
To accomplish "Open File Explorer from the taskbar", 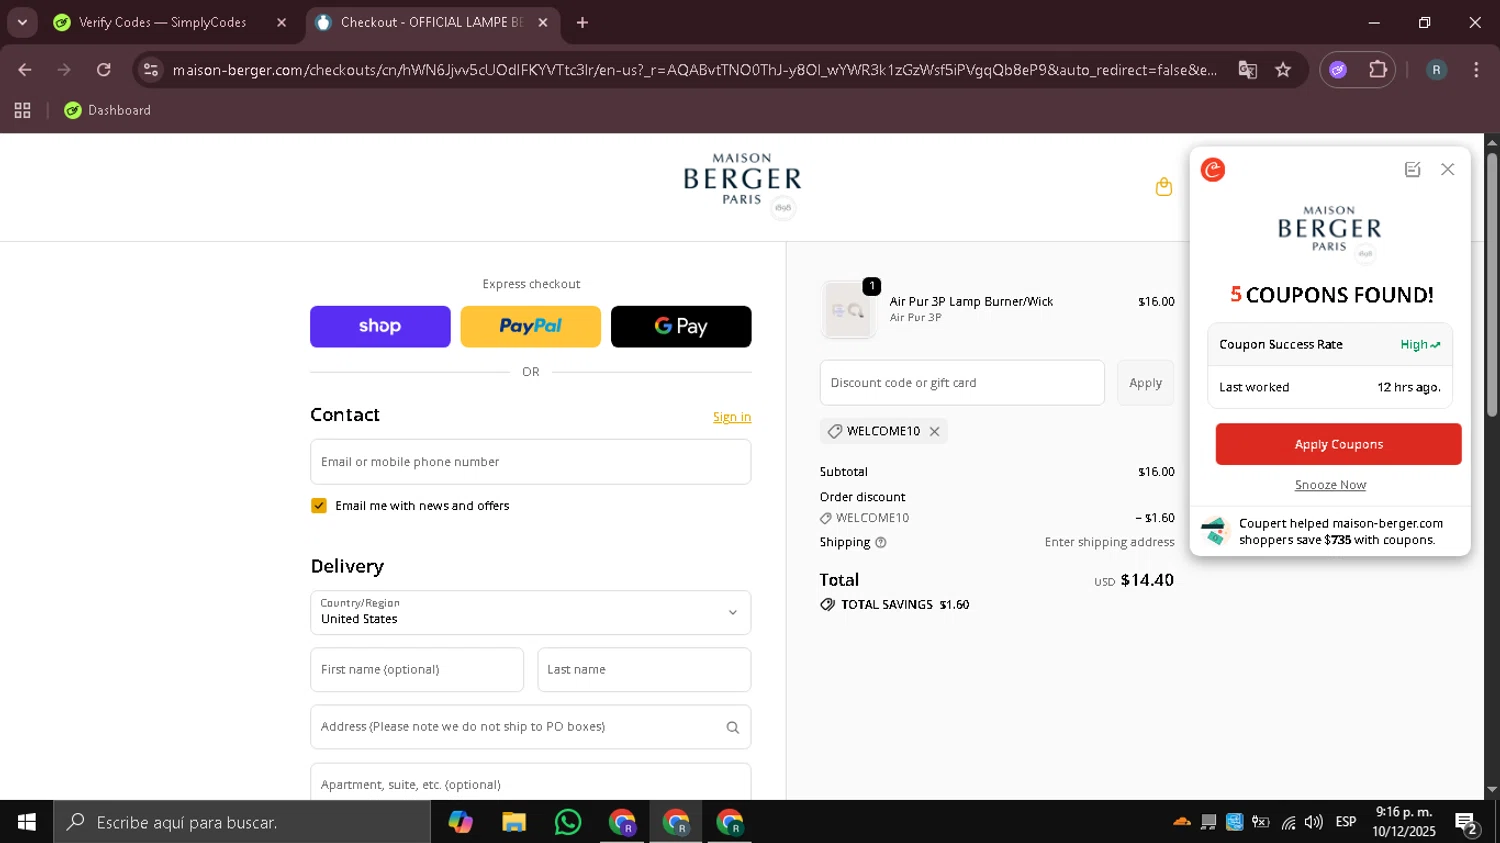I will (x=514, y=822).
